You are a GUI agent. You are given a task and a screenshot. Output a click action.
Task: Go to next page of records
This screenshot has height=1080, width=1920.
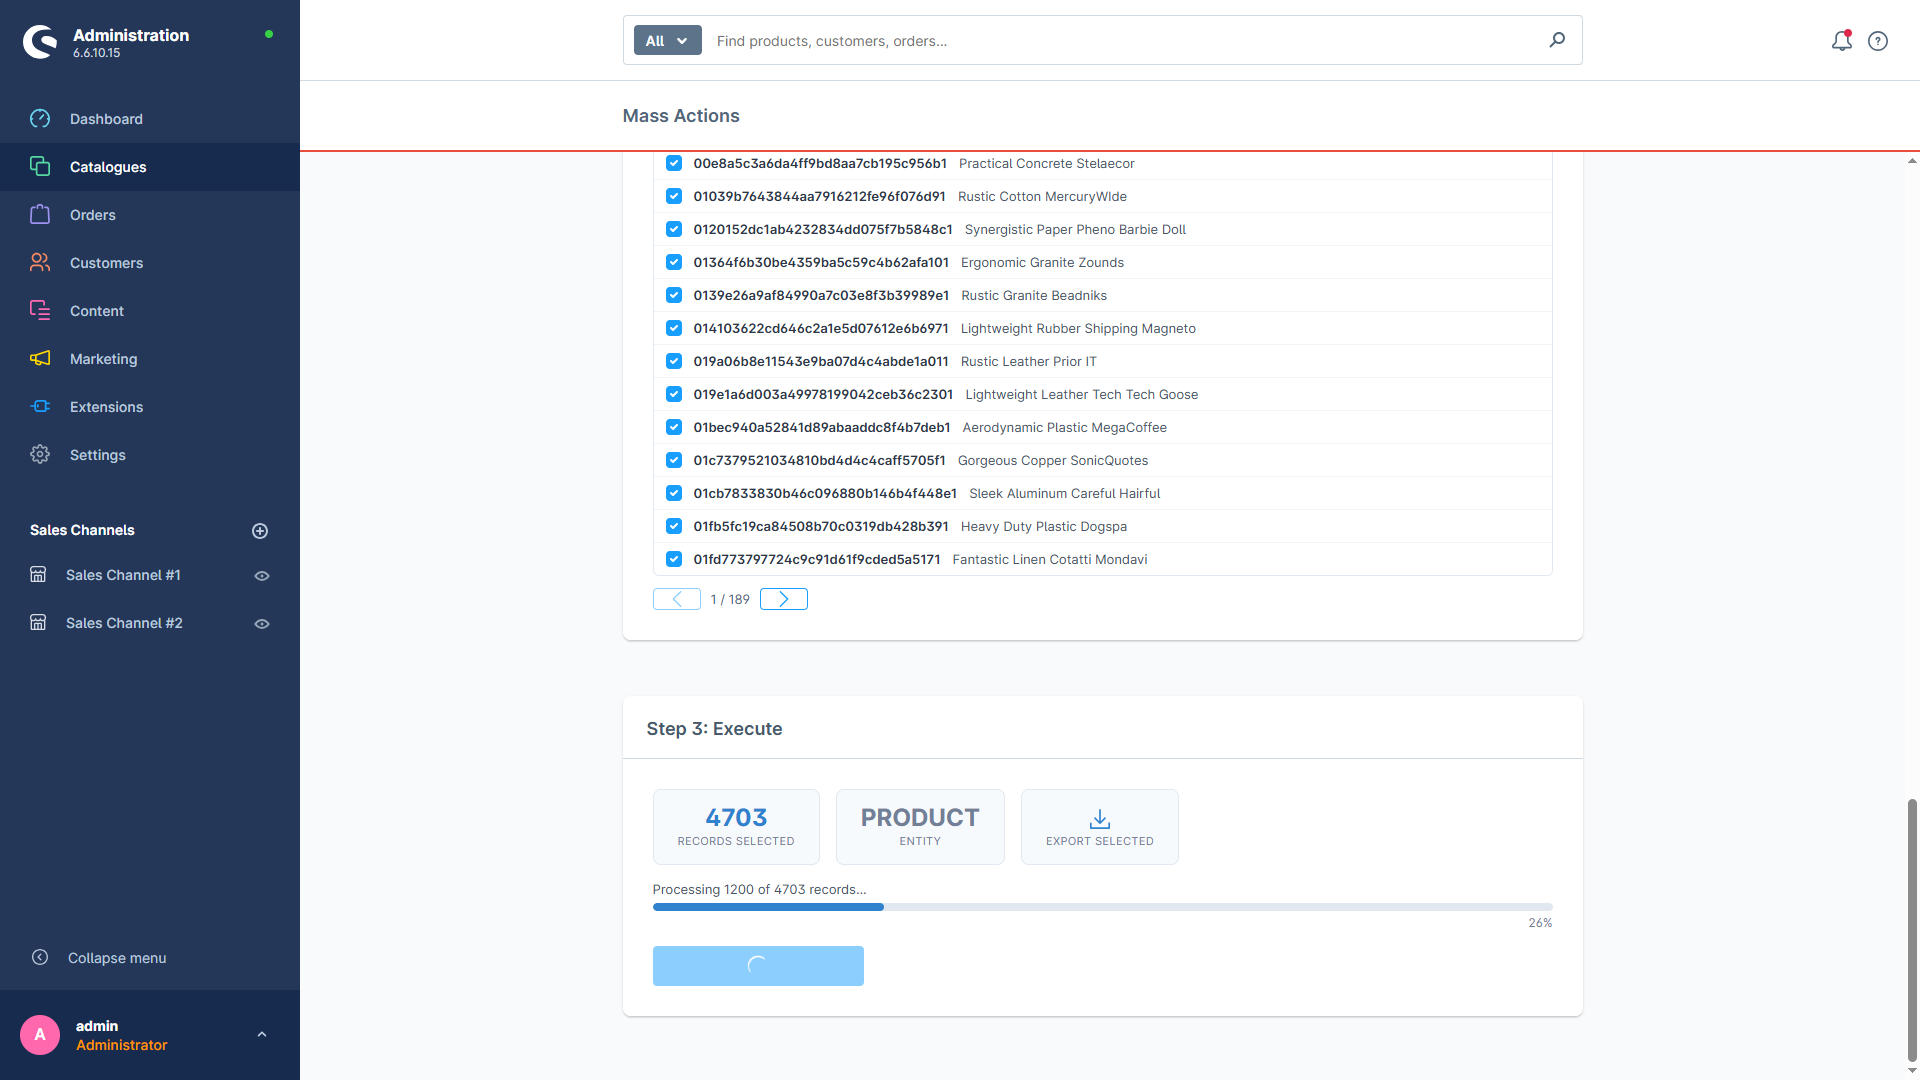tap(784, 599)
